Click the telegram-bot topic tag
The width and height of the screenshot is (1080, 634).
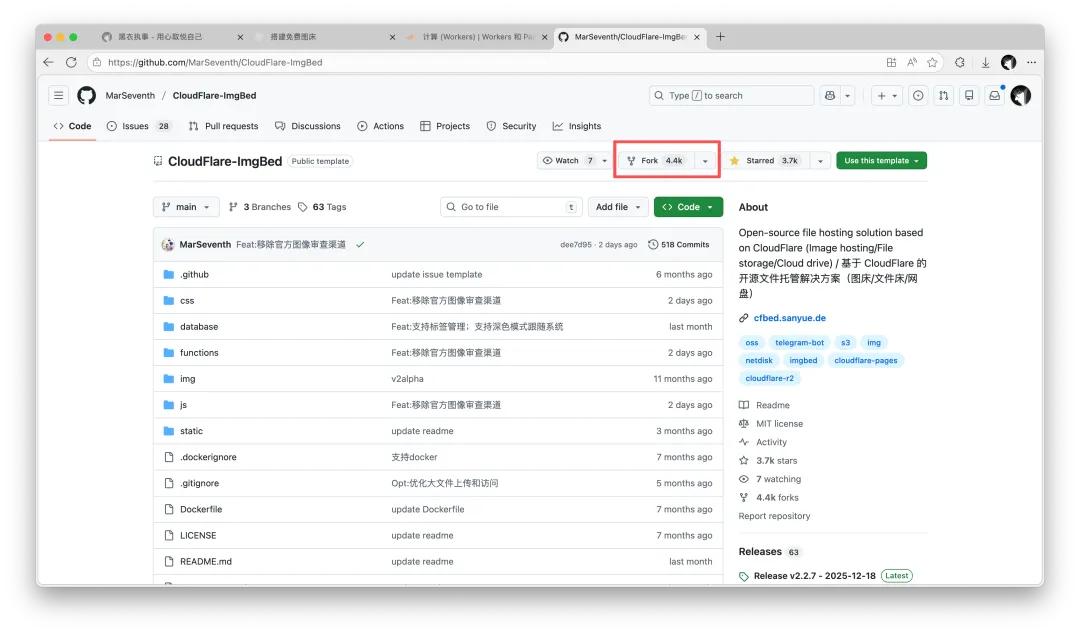[799, 342]
